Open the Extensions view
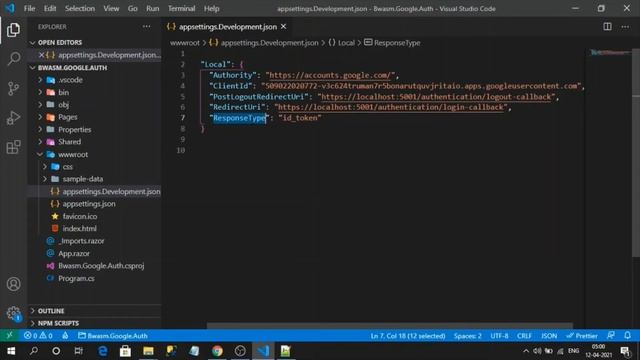The image size is (640, 360). [13, 147]
